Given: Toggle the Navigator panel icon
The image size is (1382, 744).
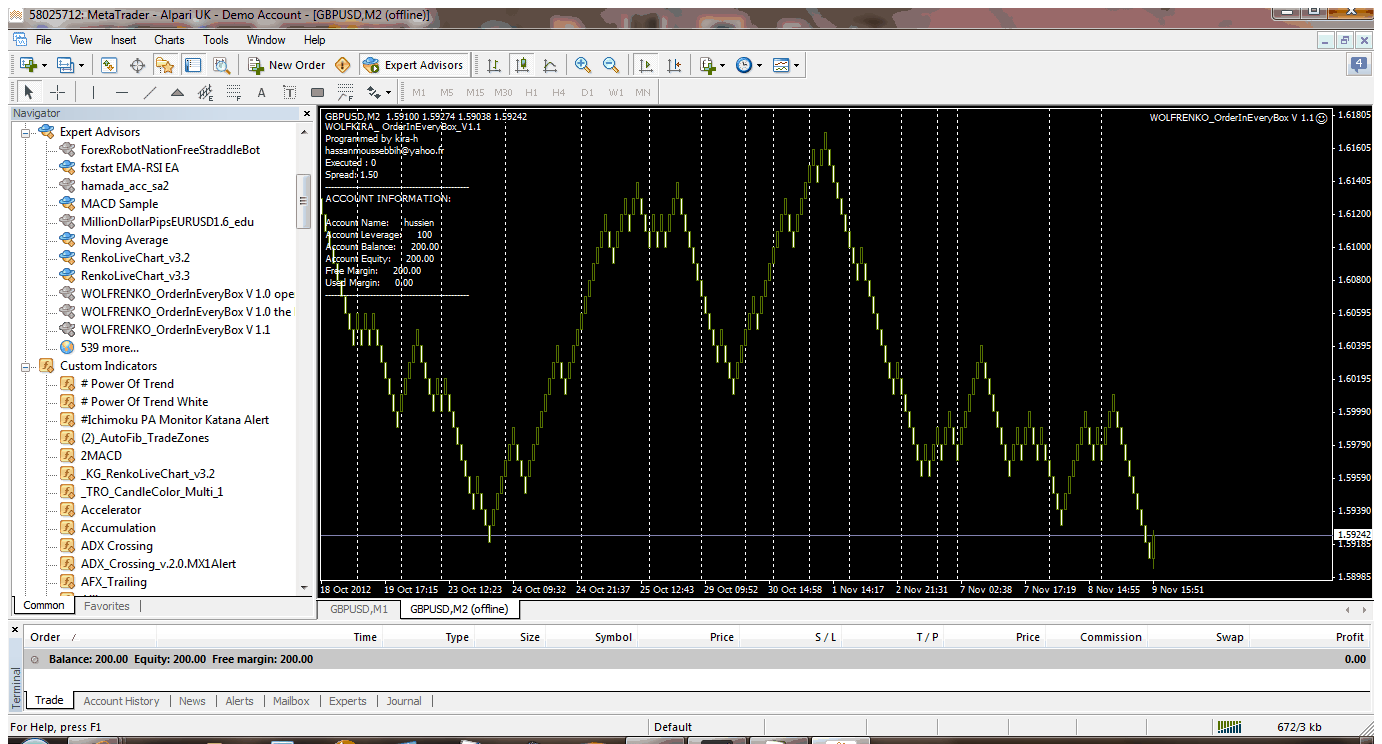Looking at the screenshot, I should [165, 65].
